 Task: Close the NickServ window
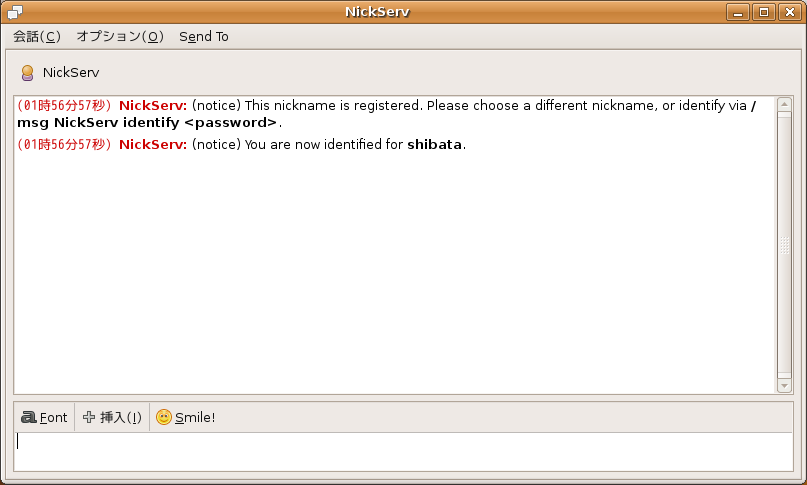(790, 12)
